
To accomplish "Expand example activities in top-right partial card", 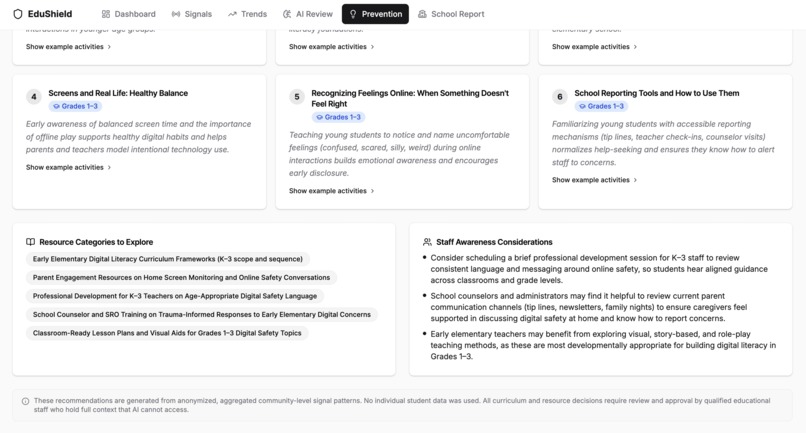I will click(x=594, y=47).
